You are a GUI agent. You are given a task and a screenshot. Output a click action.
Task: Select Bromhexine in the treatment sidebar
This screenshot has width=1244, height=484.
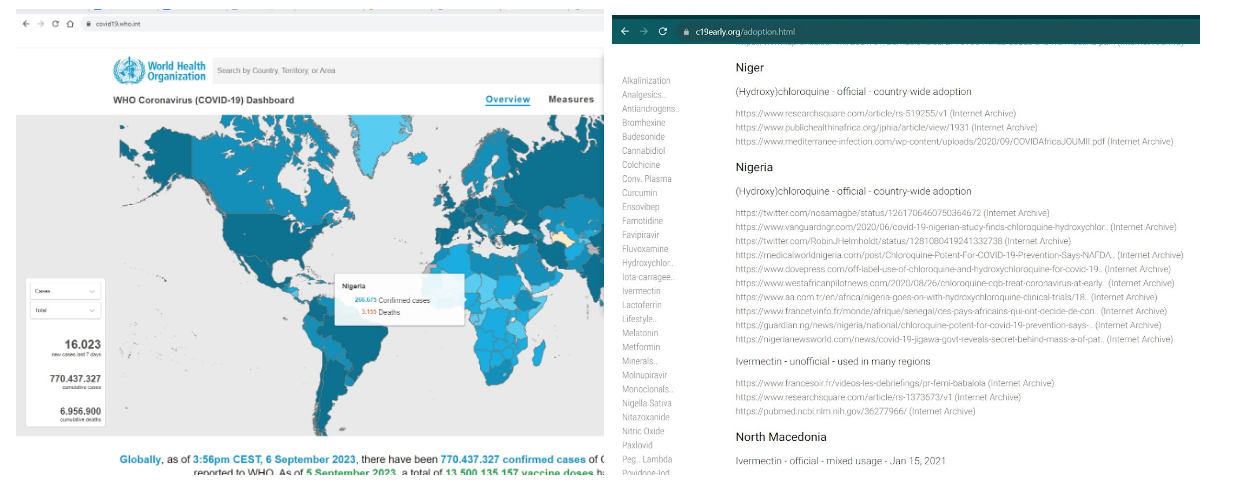[x=643, y=123]
